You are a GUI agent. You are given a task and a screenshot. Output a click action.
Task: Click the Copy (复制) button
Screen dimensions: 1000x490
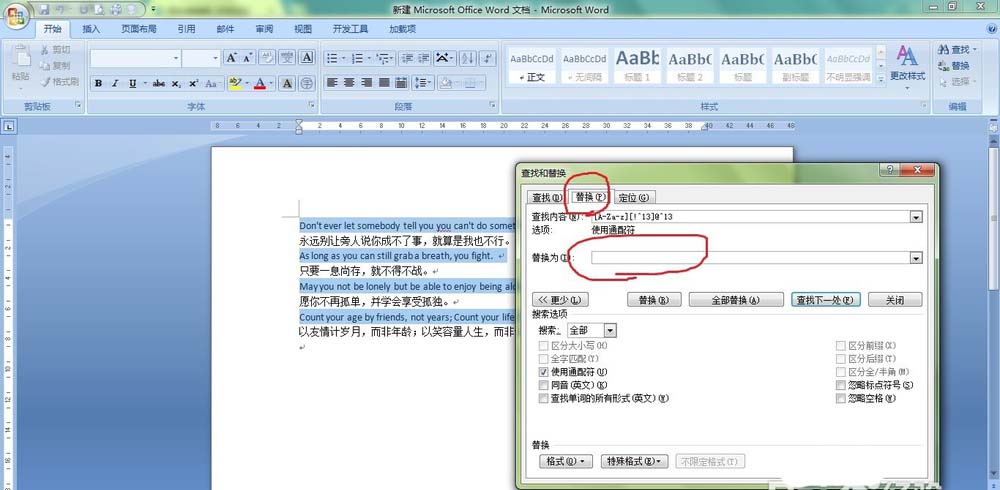point(55,66)
